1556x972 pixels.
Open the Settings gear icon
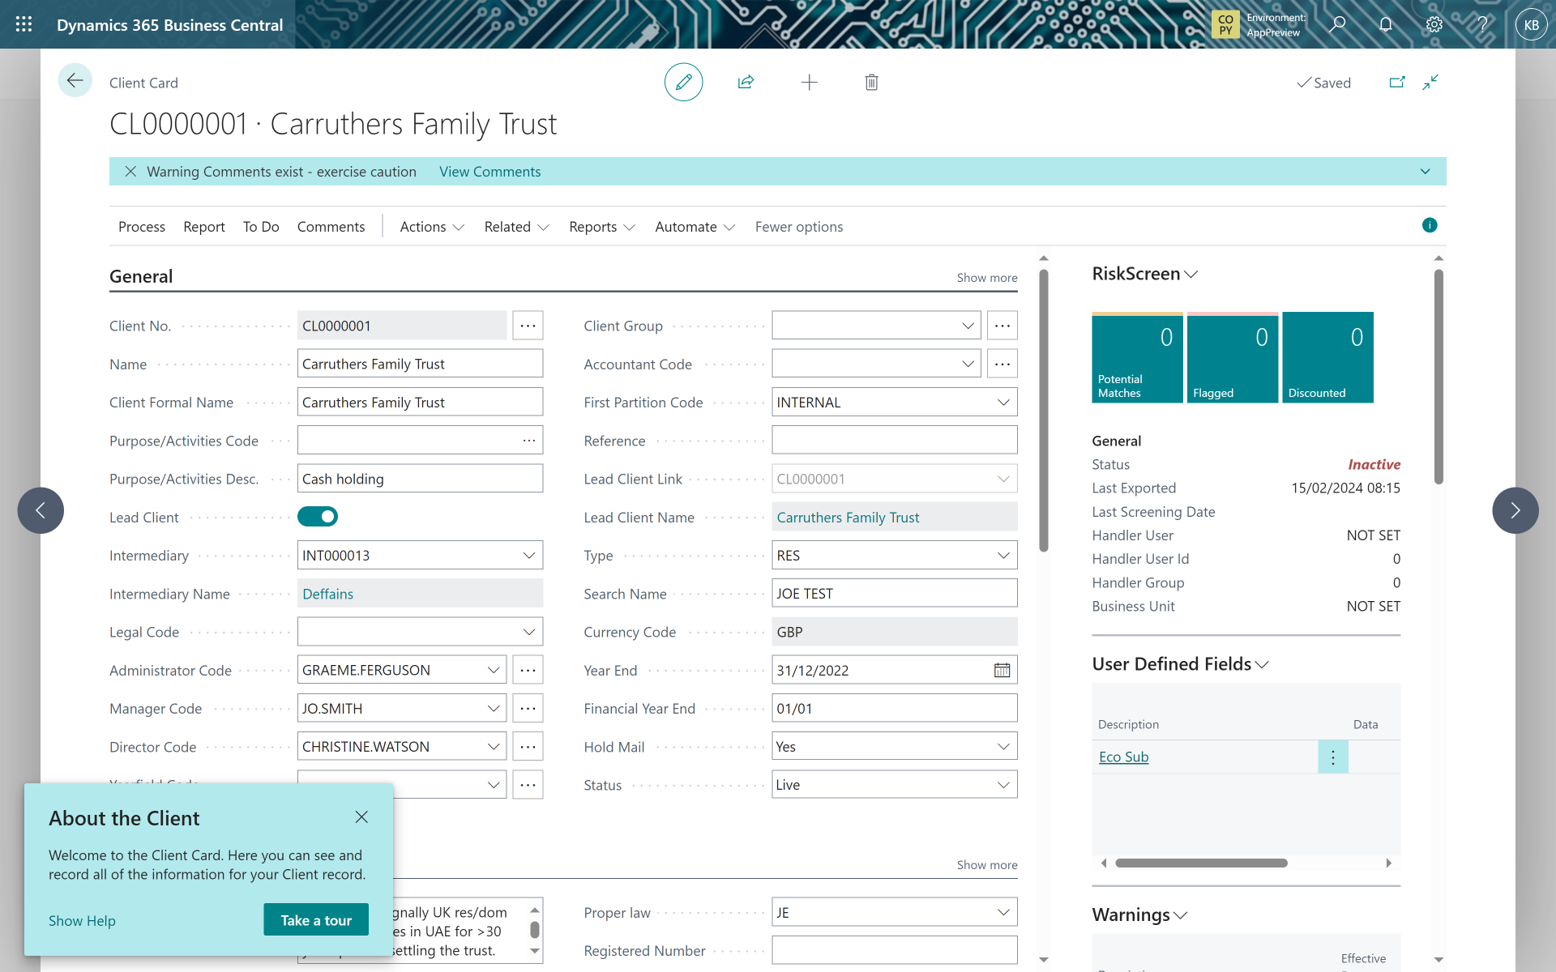click(1433, 24)
